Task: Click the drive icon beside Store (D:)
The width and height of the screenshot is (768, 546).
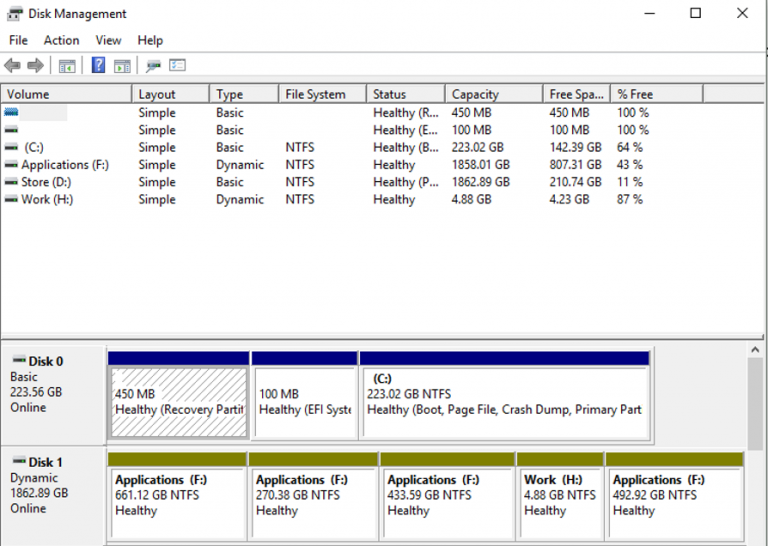Action: point(11,182)
